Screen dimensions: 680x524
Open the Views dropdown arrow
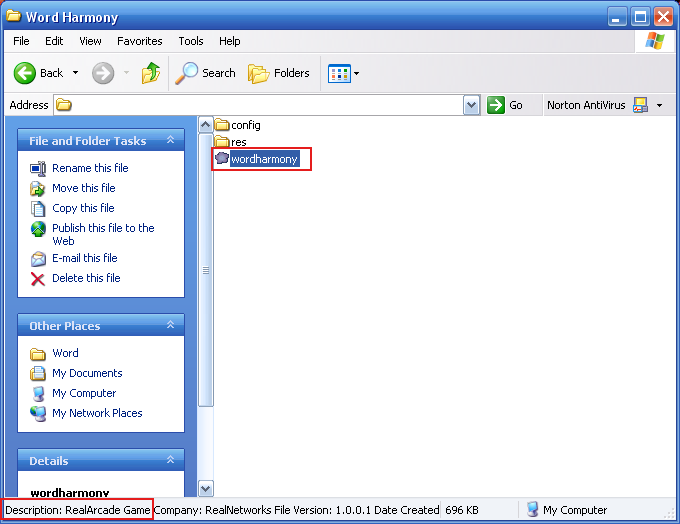[356, 73]
